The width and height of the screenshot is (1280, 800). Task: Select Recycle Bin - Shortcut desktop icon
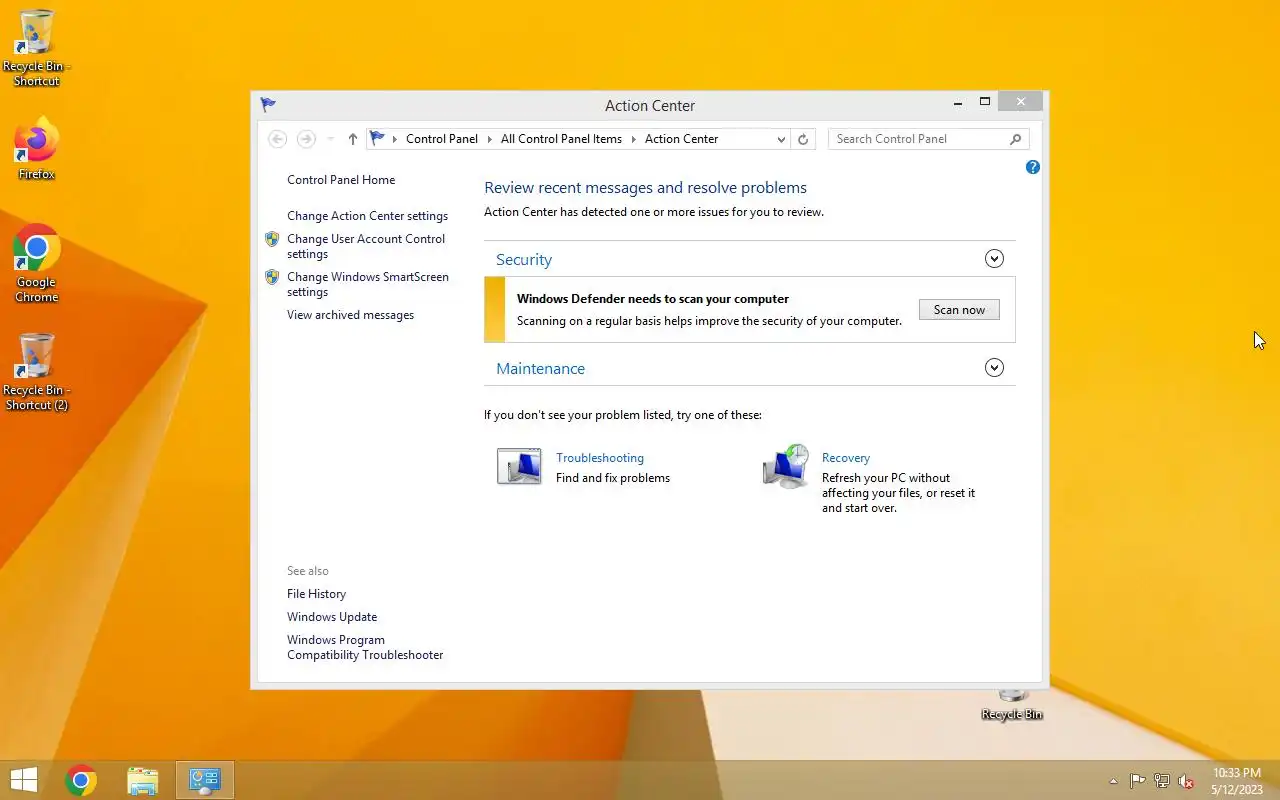coord(37,47)
